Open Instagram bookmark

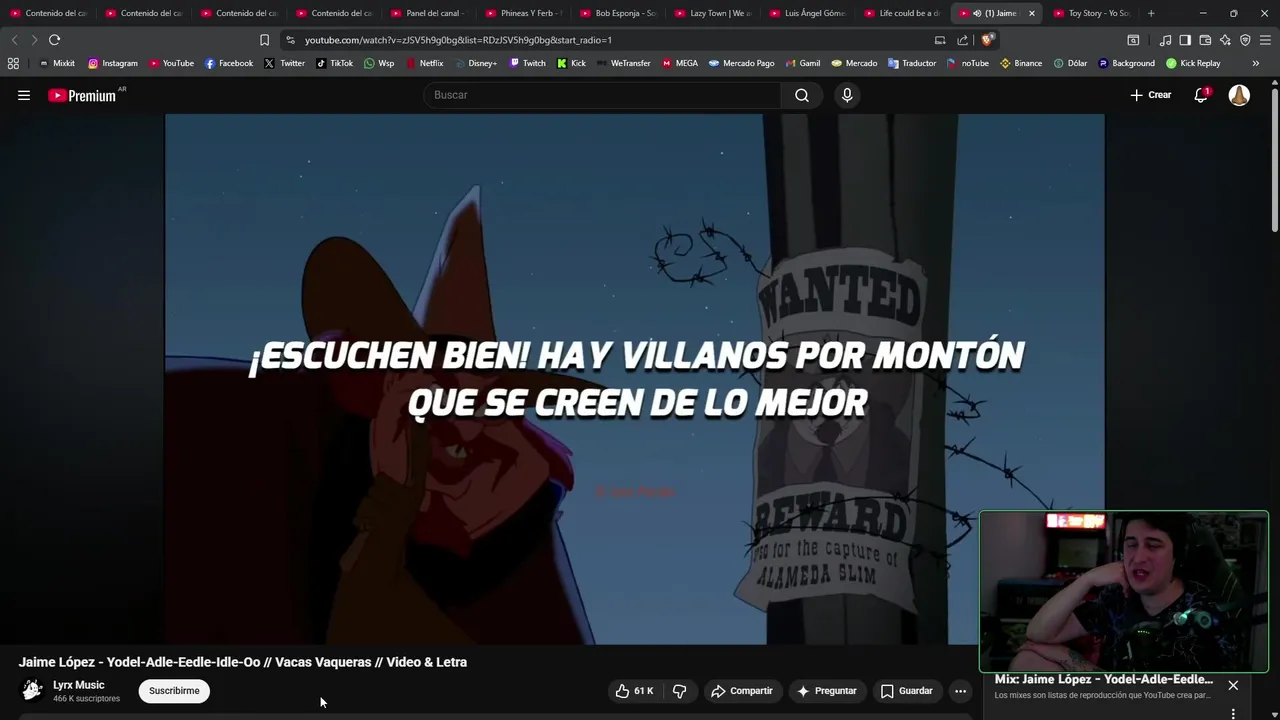tap(112, 63)
